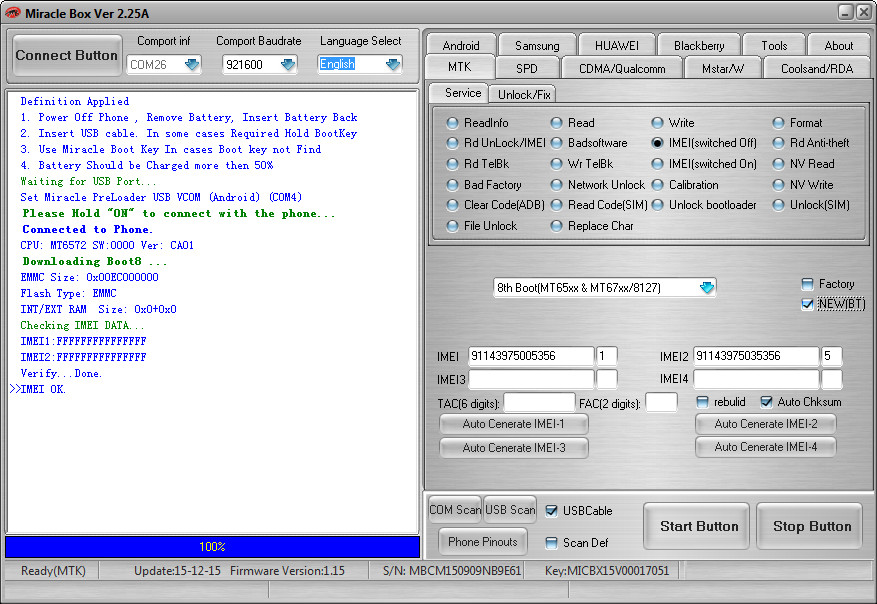Select the Unlock(SIM) radio option
Image resolution: width=877 pixels, height=604 pixels.
point(812,205)
